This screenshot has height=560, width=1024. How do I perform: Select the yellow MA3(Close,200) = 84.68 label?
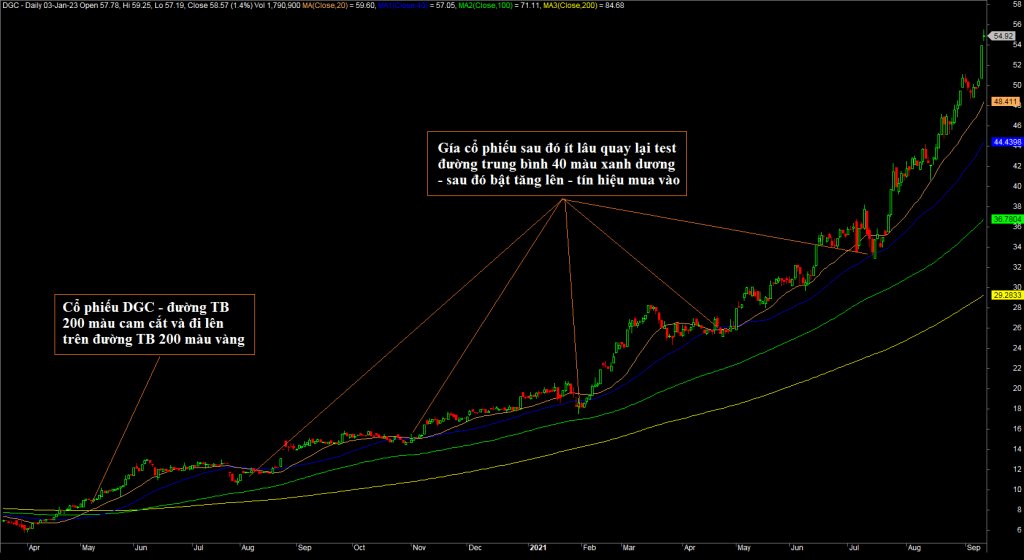point(584,5)
